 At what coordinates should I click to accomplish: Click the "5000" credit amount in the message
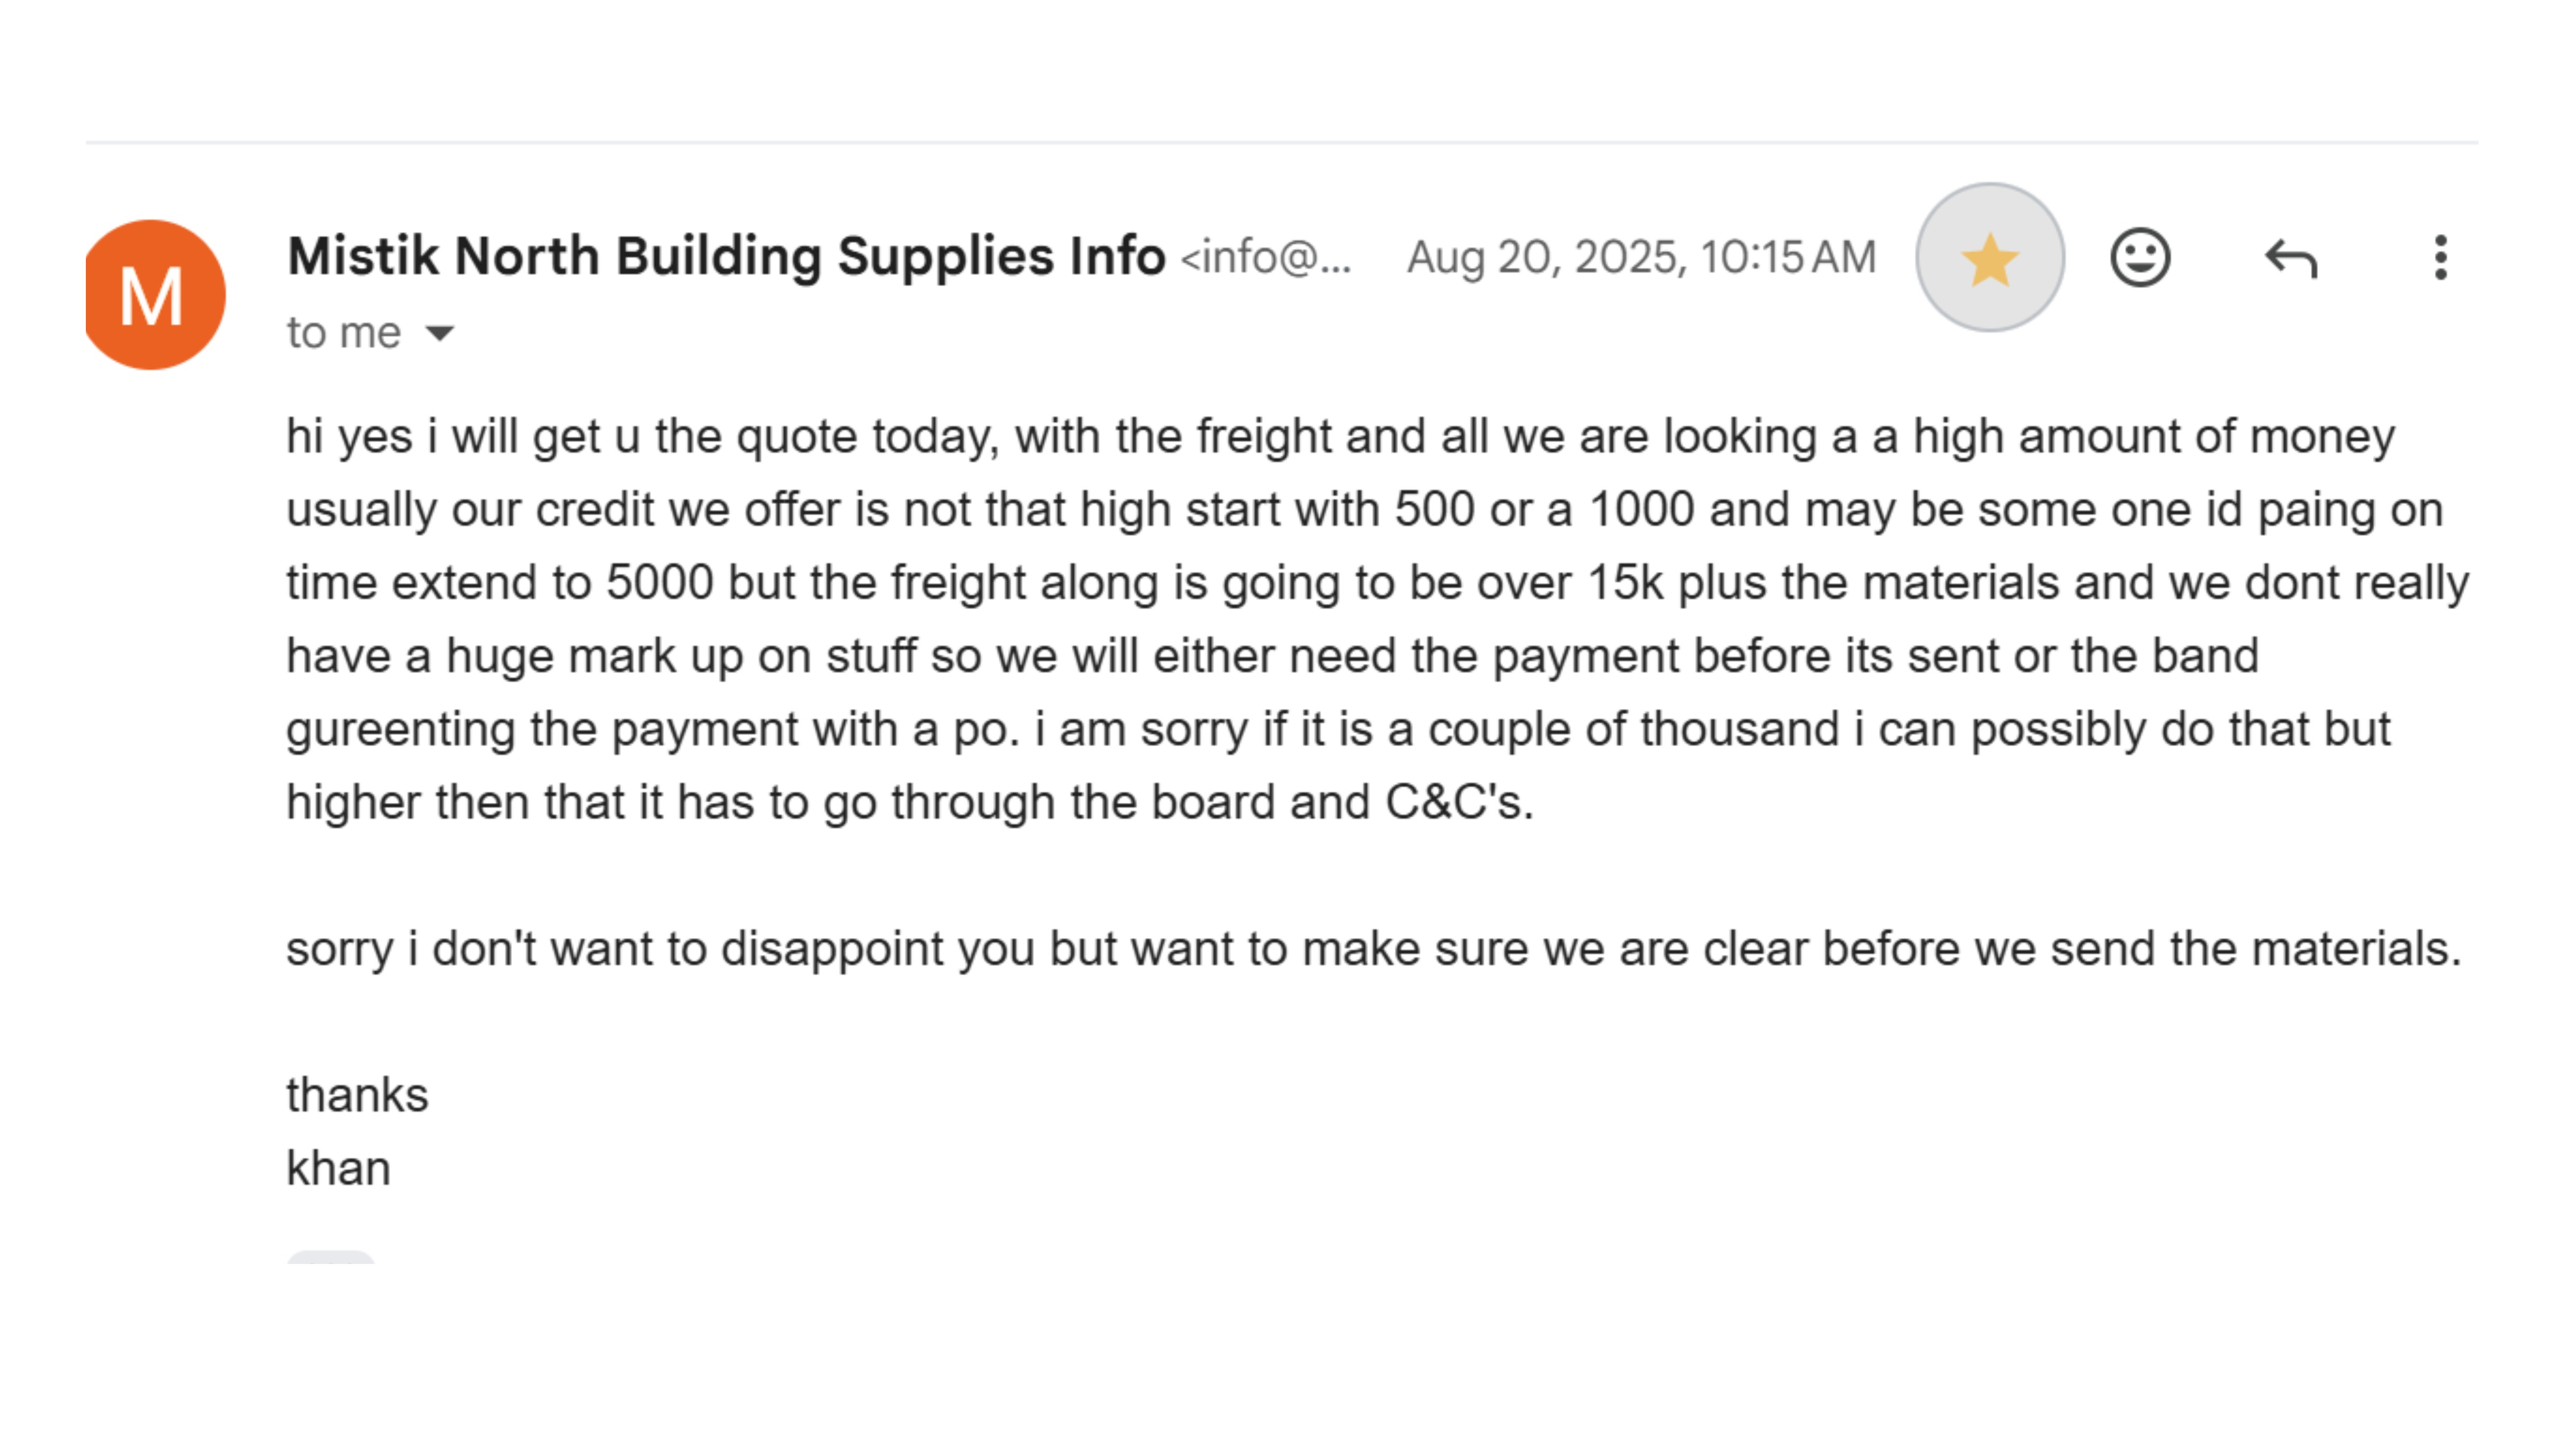pyautogui.click(x=659, y=583)
